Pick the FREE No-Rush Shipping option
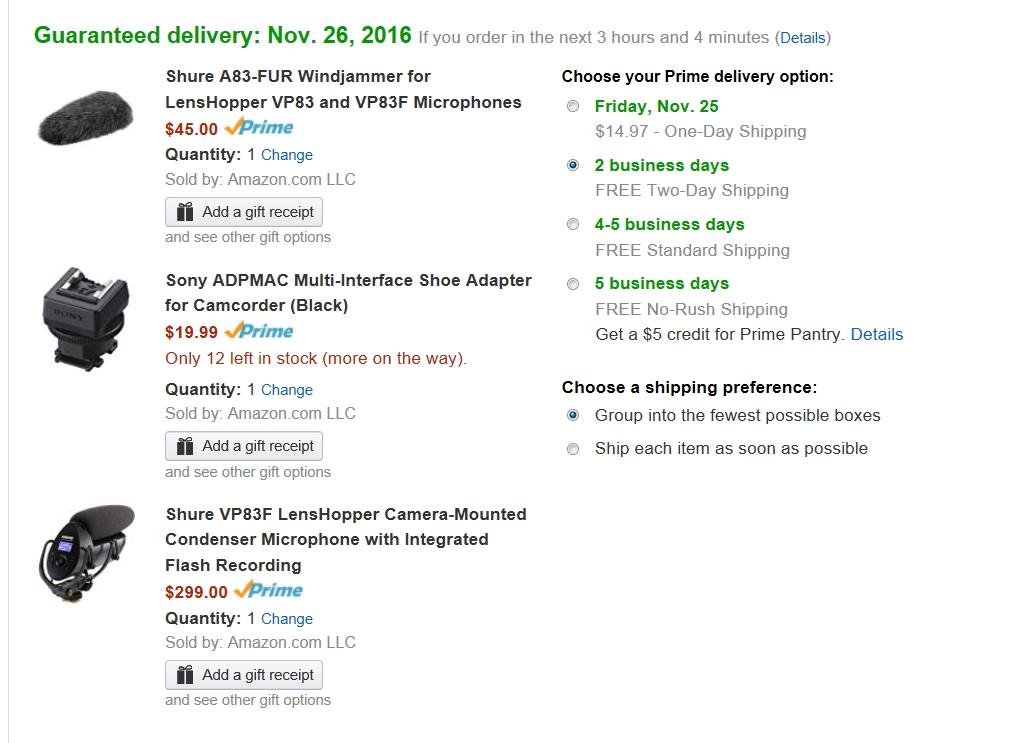This screenshot has height=743, width=1014. (x=573, y=284)
